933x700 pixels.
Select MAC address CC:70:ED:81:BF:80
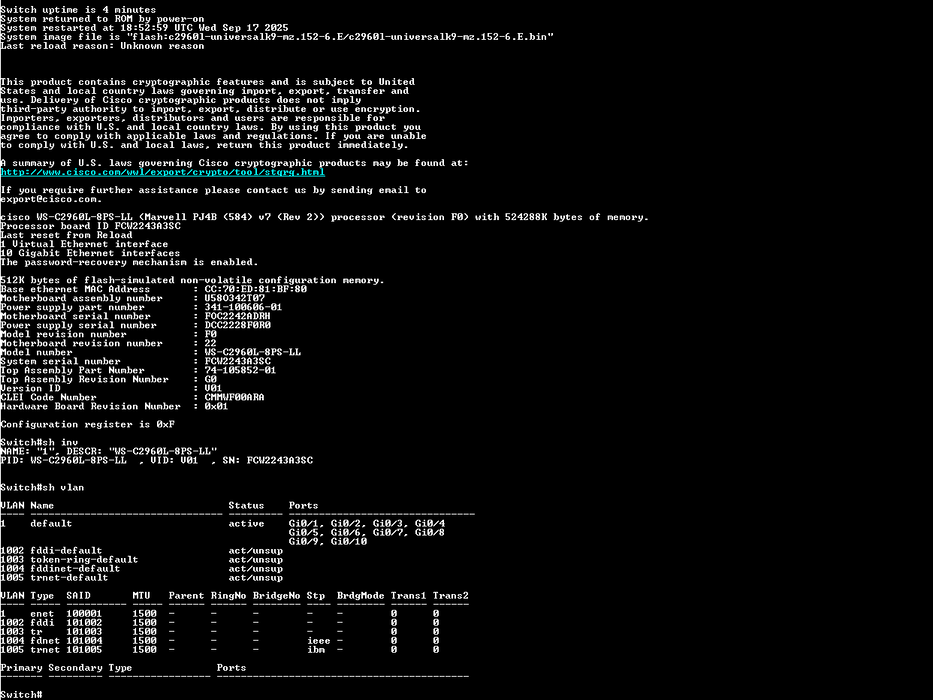click(256, 289)
